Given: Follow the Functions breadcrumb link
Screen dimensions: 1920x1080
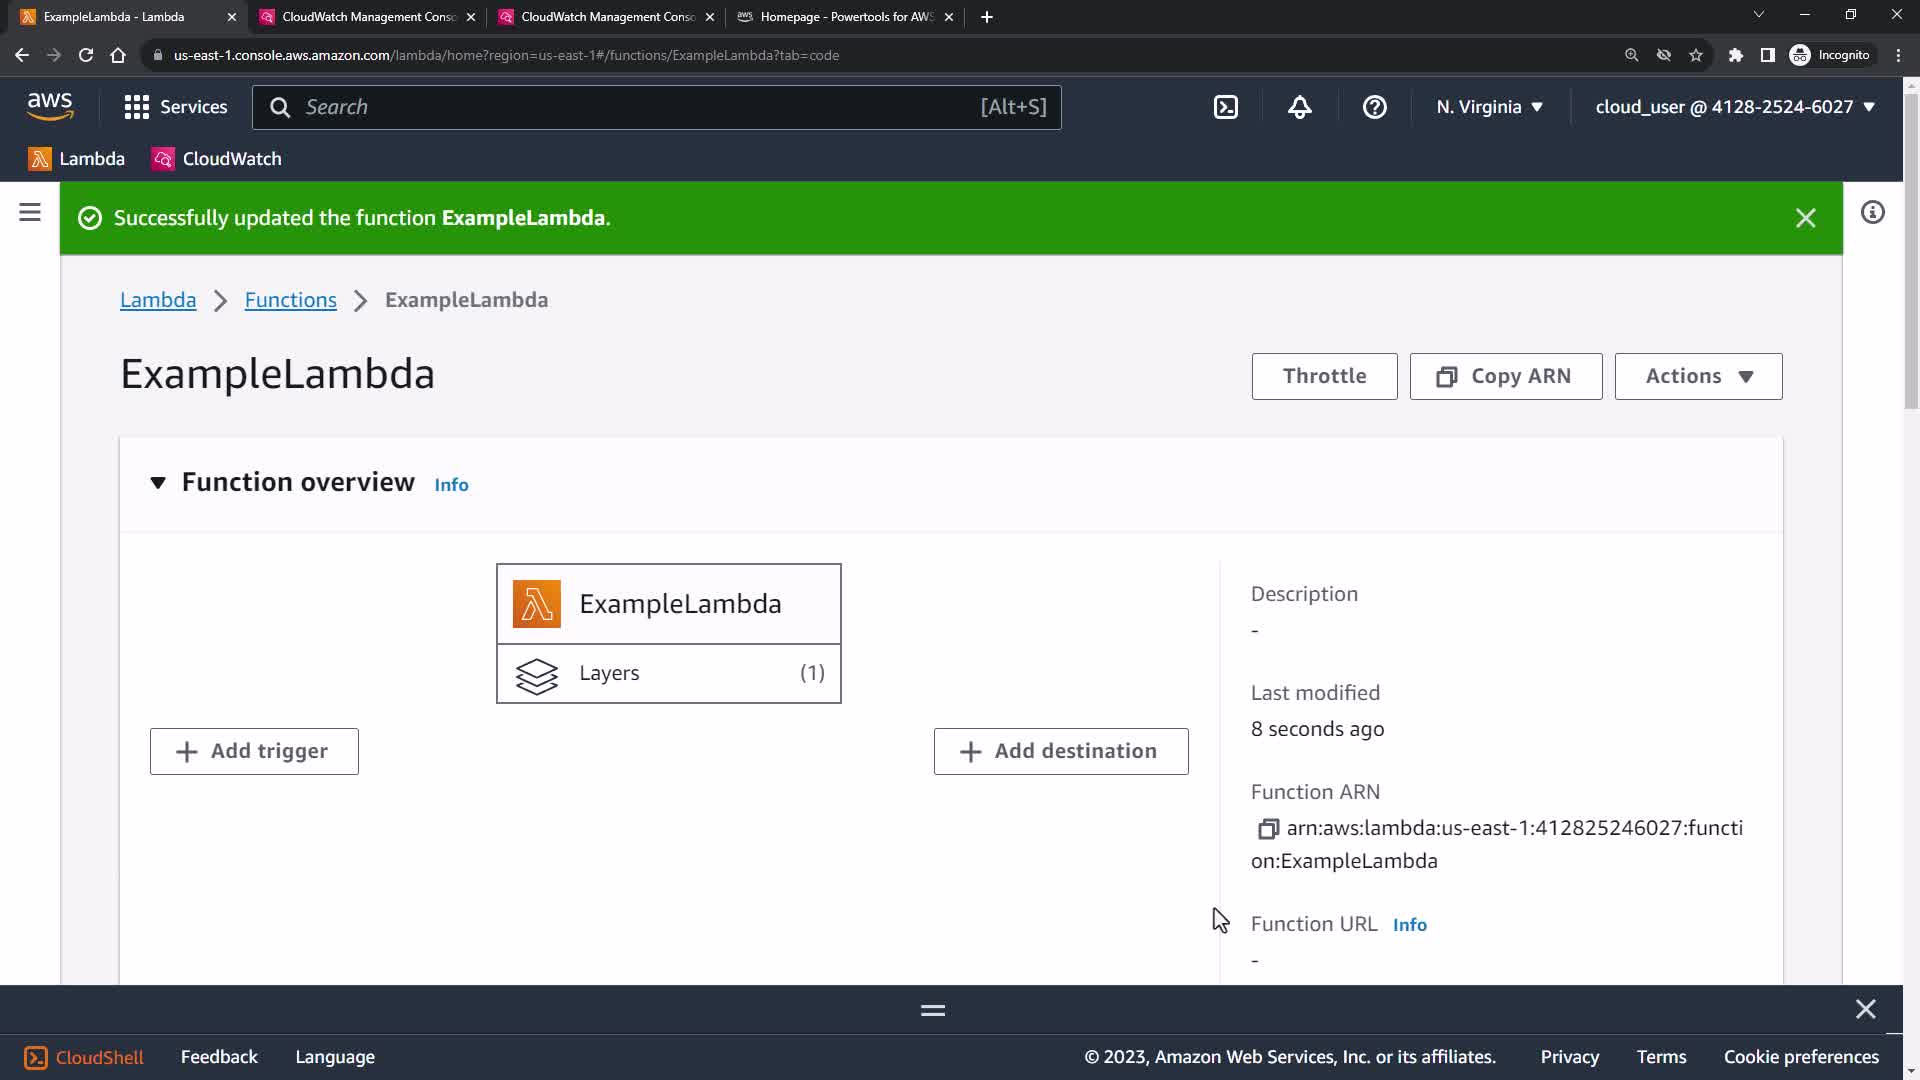Looking at the screenshot, I should [x=290, y=300].
